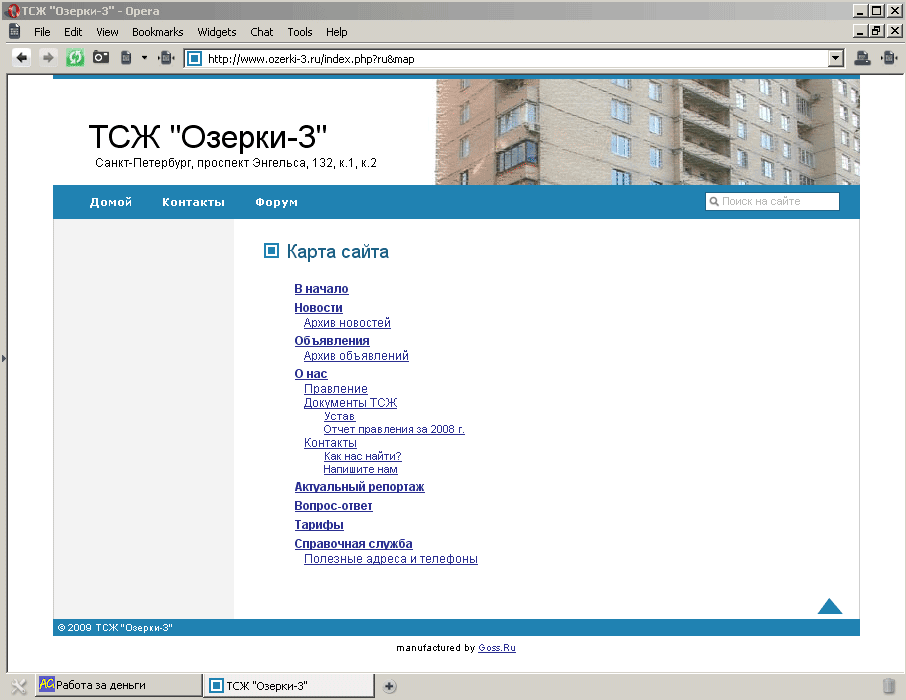Open the Тарифы link
The image size is (906, 700).
[x=319, y=525]
